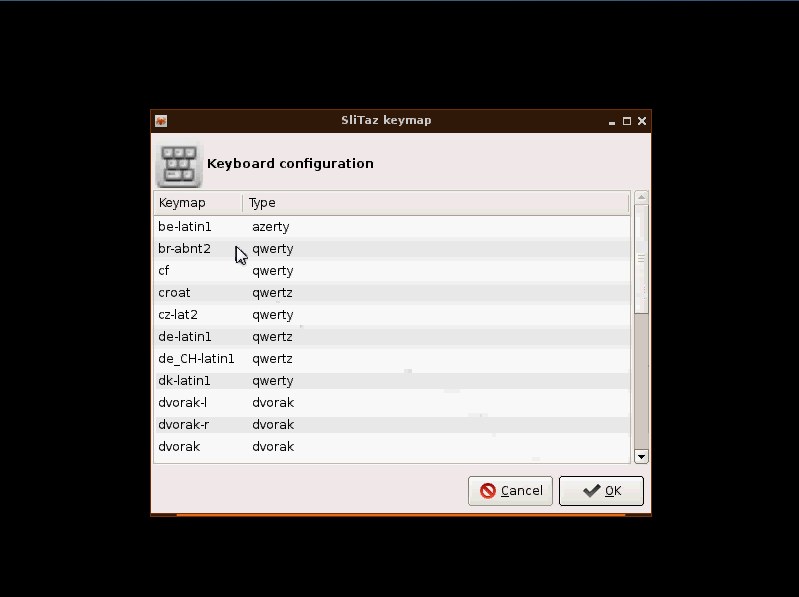Click the SliTaz window menu icon

click(x=161, y=121)
